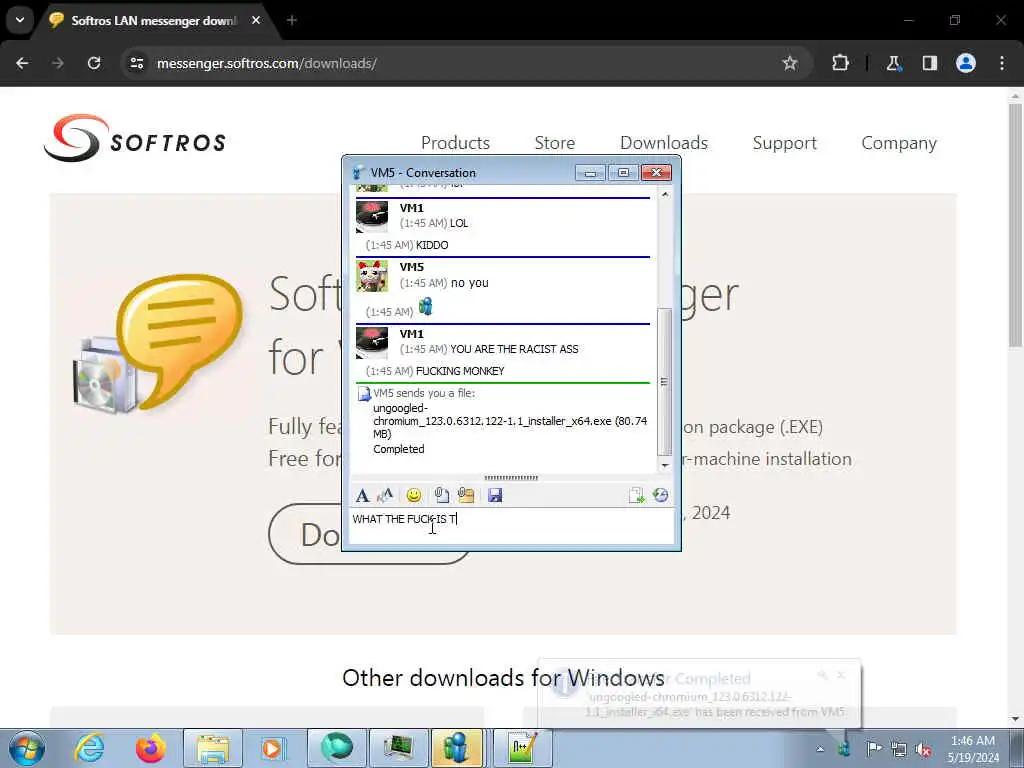Open the tab search dropdown chevron
The width and height of the screenshot is (1024, 768).
(20, 20)
